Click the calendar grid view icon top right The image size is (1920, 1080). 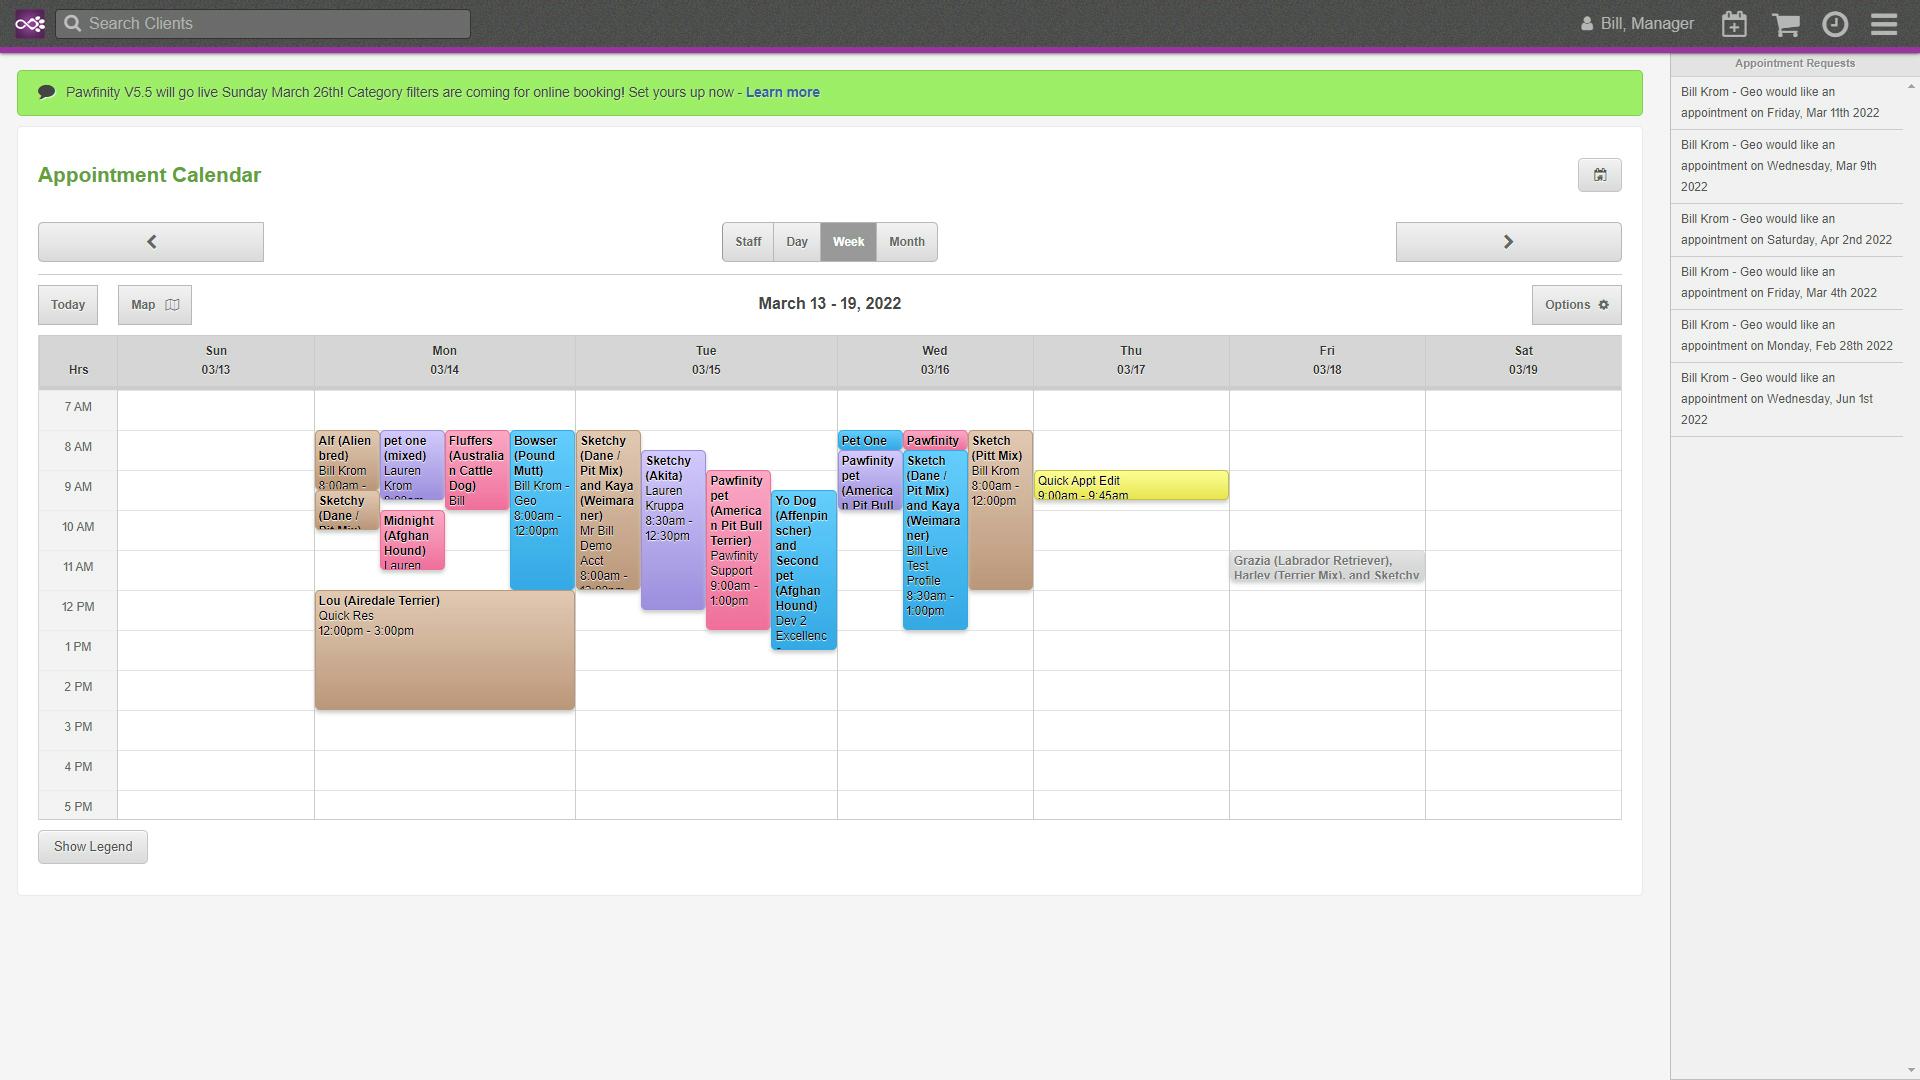[x=1600, y=175]
